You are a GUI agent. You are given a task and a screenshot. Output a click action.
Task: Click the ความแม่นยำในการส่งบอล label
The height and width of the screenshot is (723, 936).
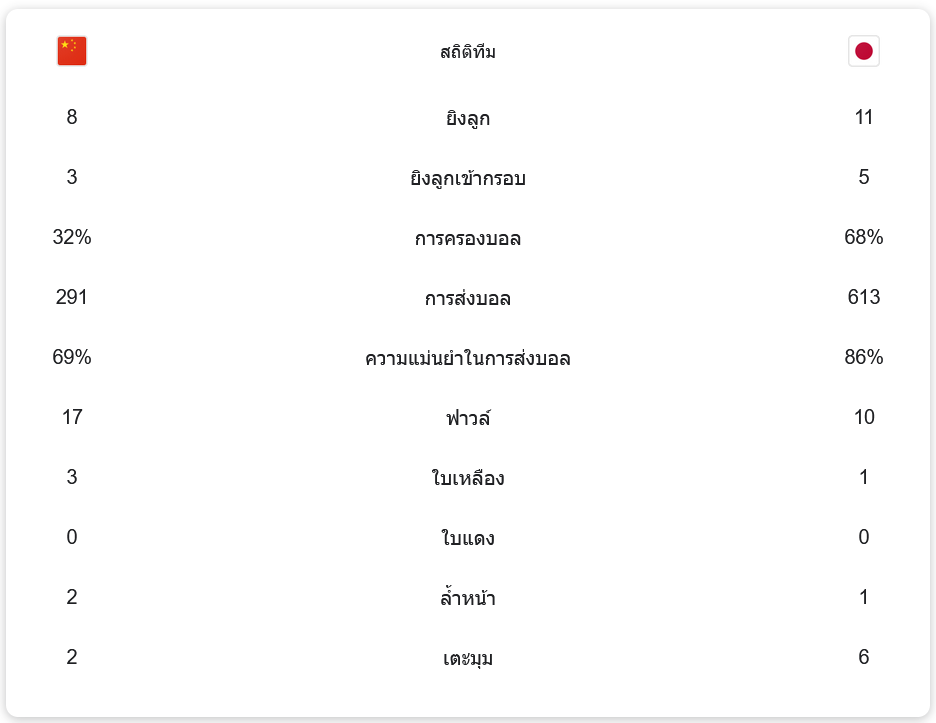468,358
